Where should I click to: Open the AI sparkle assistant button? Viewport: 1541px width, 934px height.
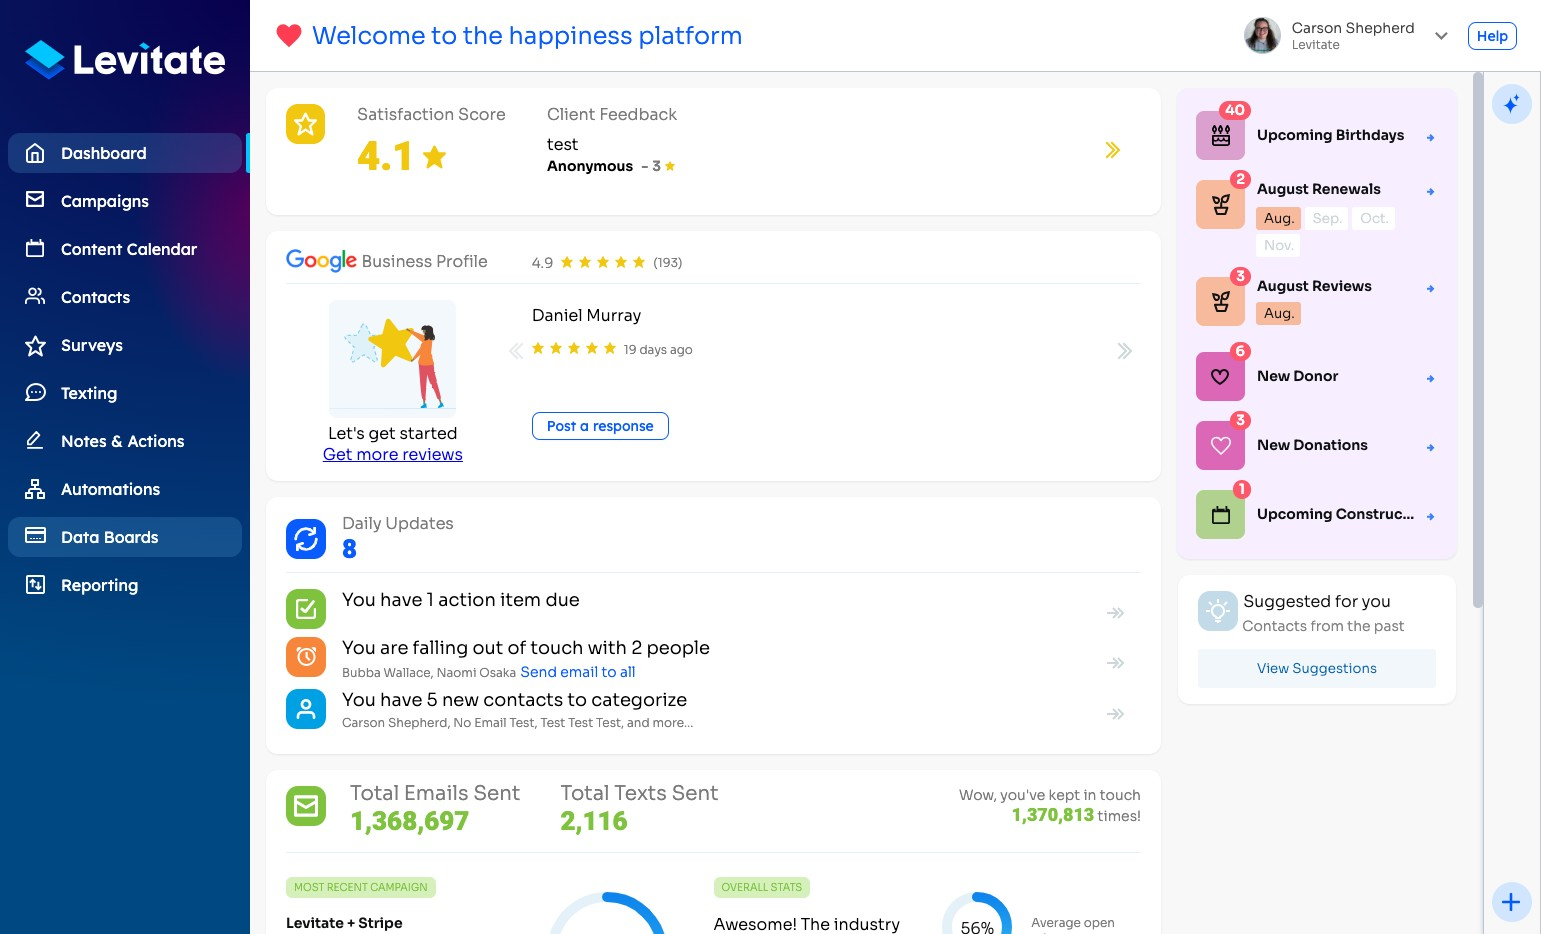(x=1511, y=103)
